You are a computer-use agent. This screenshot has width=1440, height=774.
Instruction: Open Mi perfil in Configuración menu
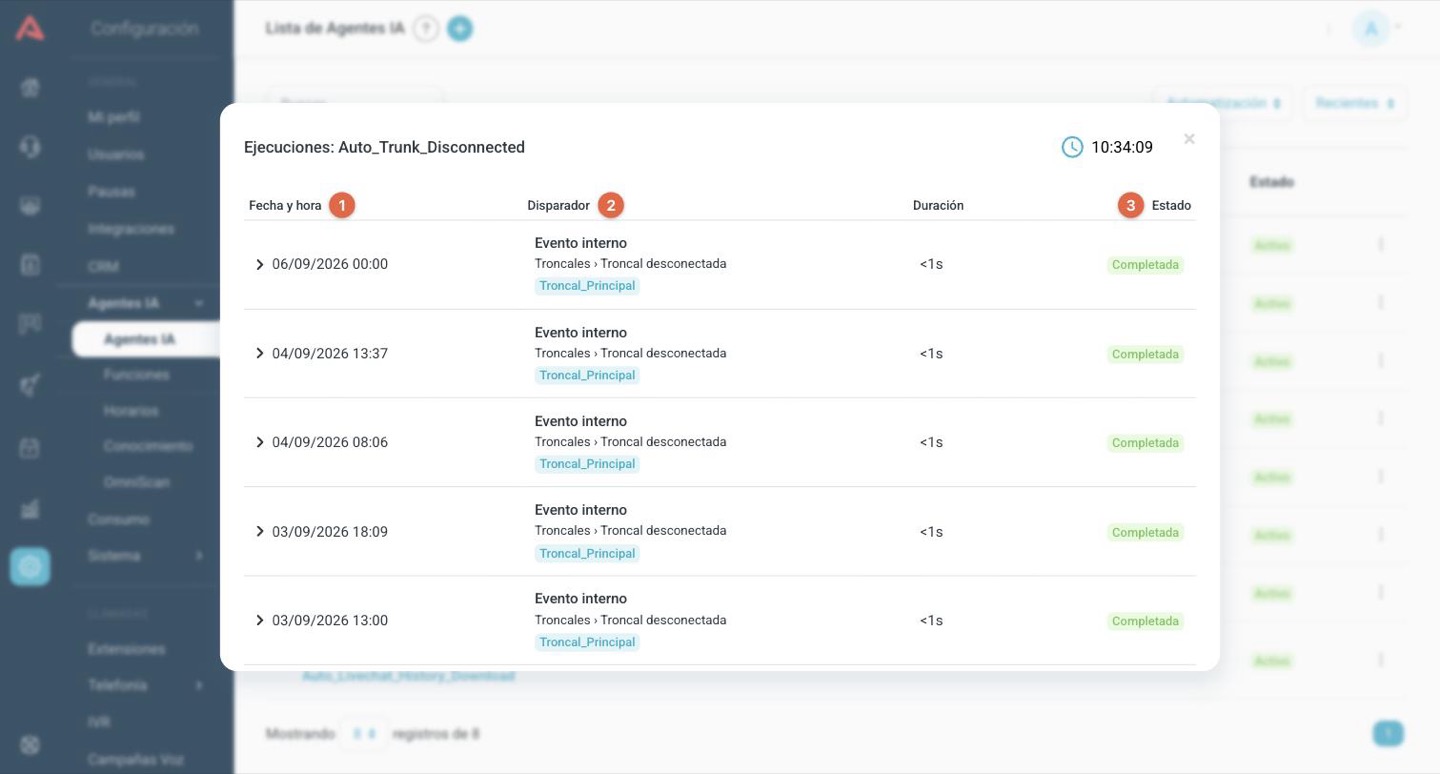114,117
